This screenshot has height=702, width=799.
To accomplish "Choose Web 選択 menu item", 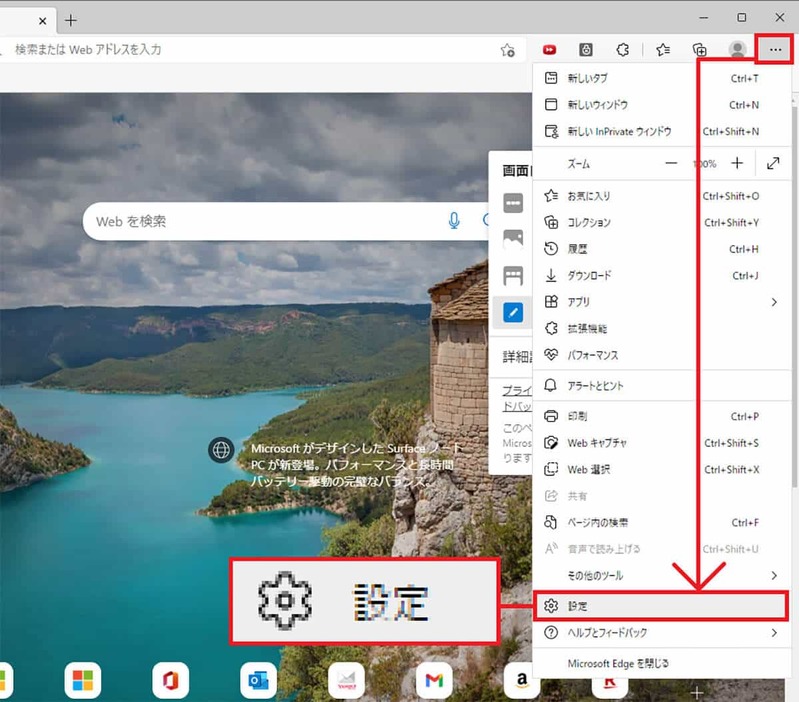I will pos(661,469).
